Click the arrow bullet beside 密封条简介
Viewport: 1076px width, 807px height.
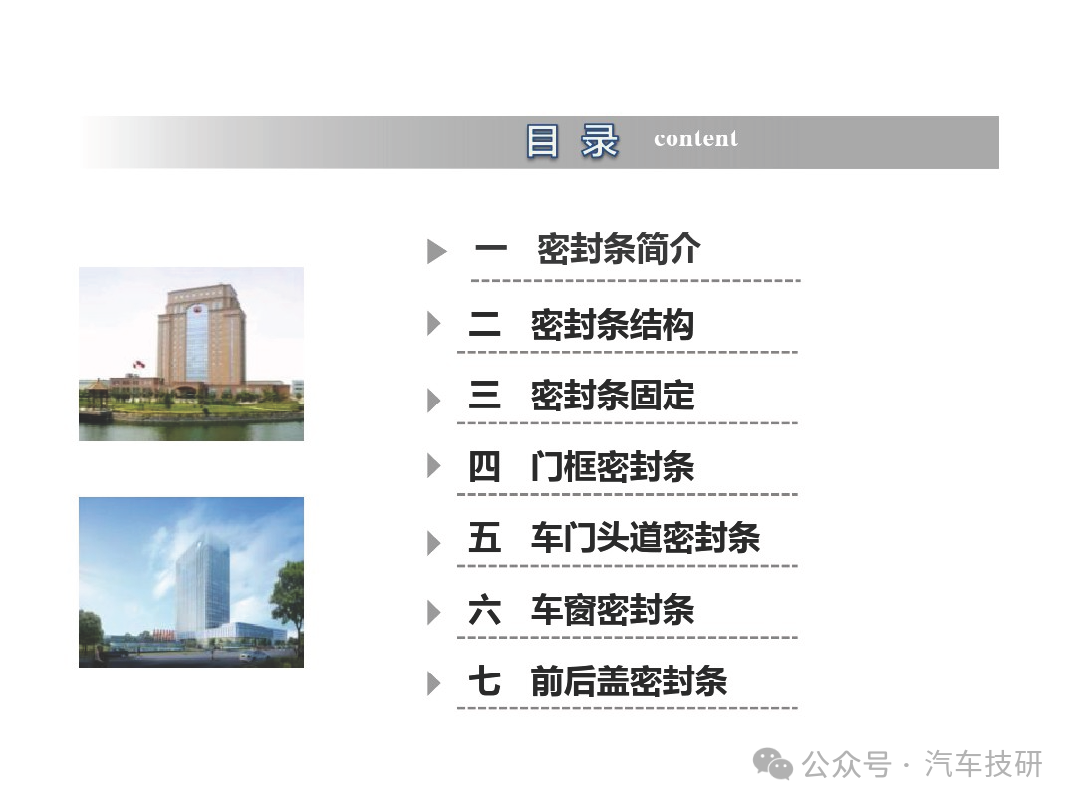(x=436, y=251)
